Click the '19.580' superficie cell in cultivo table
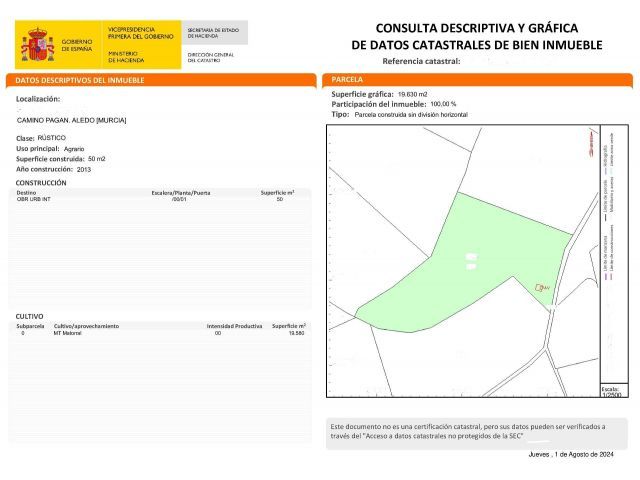The image size is (640, 480). pos(296,333)
